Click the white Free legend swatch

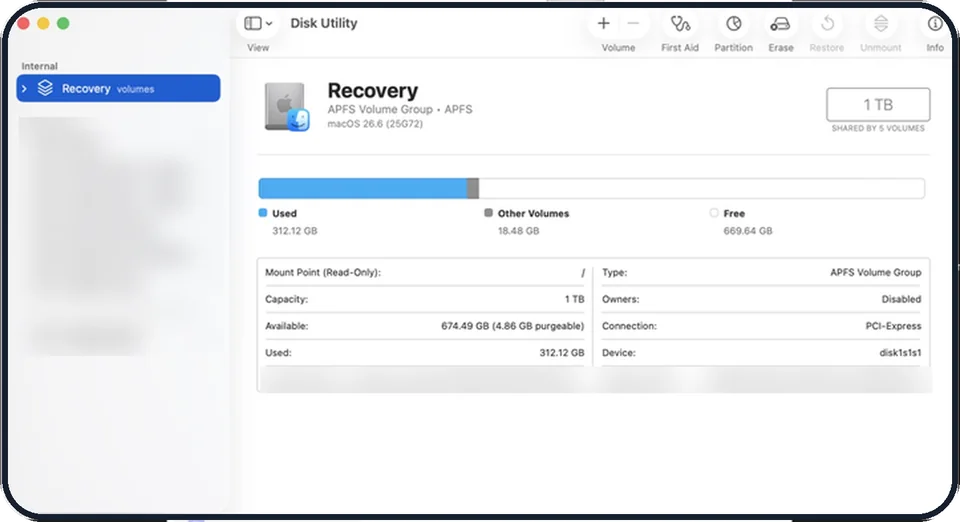point(714,213)
